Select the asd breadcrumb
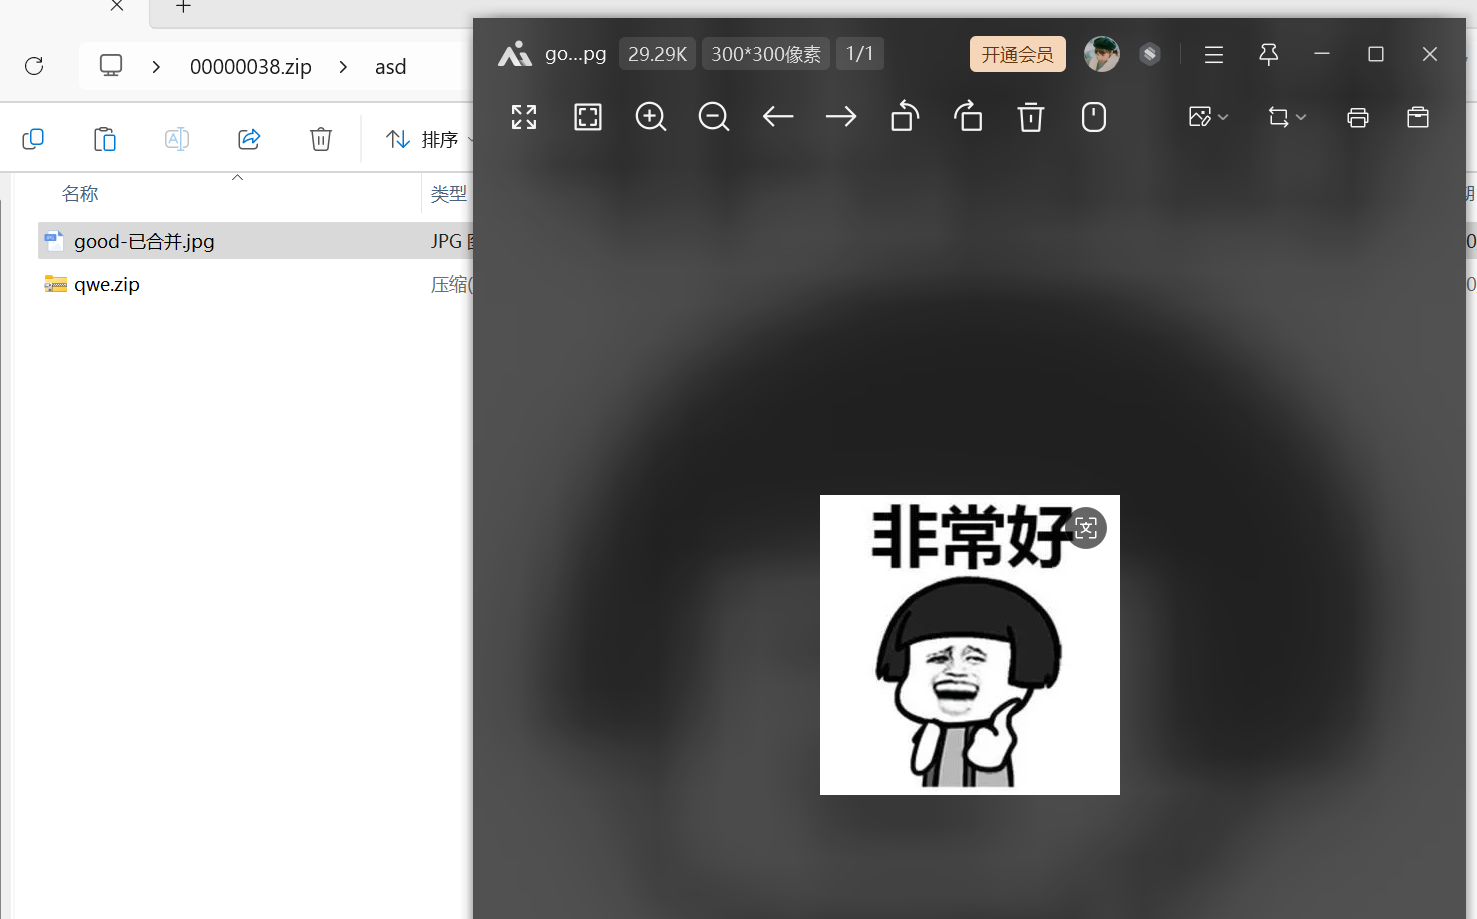This screenshot has height=919, width=1477. tap(390, 67)
